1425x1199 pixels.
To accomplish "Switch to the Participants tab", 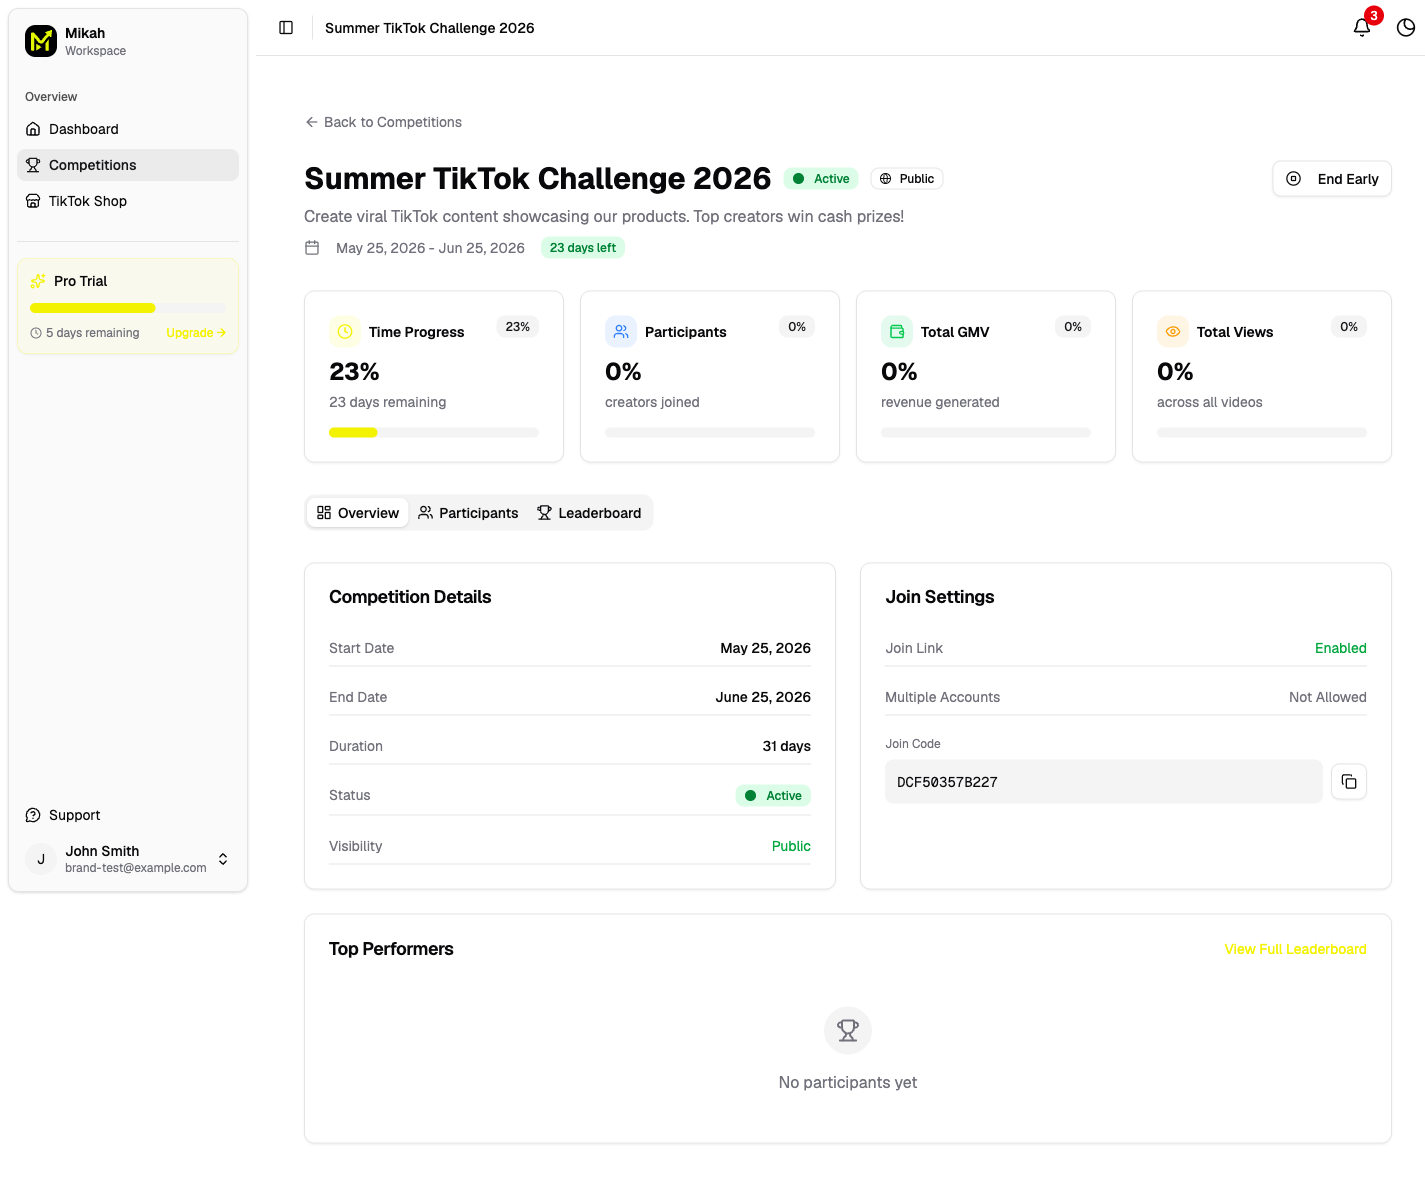I will [x=468, y=513].
